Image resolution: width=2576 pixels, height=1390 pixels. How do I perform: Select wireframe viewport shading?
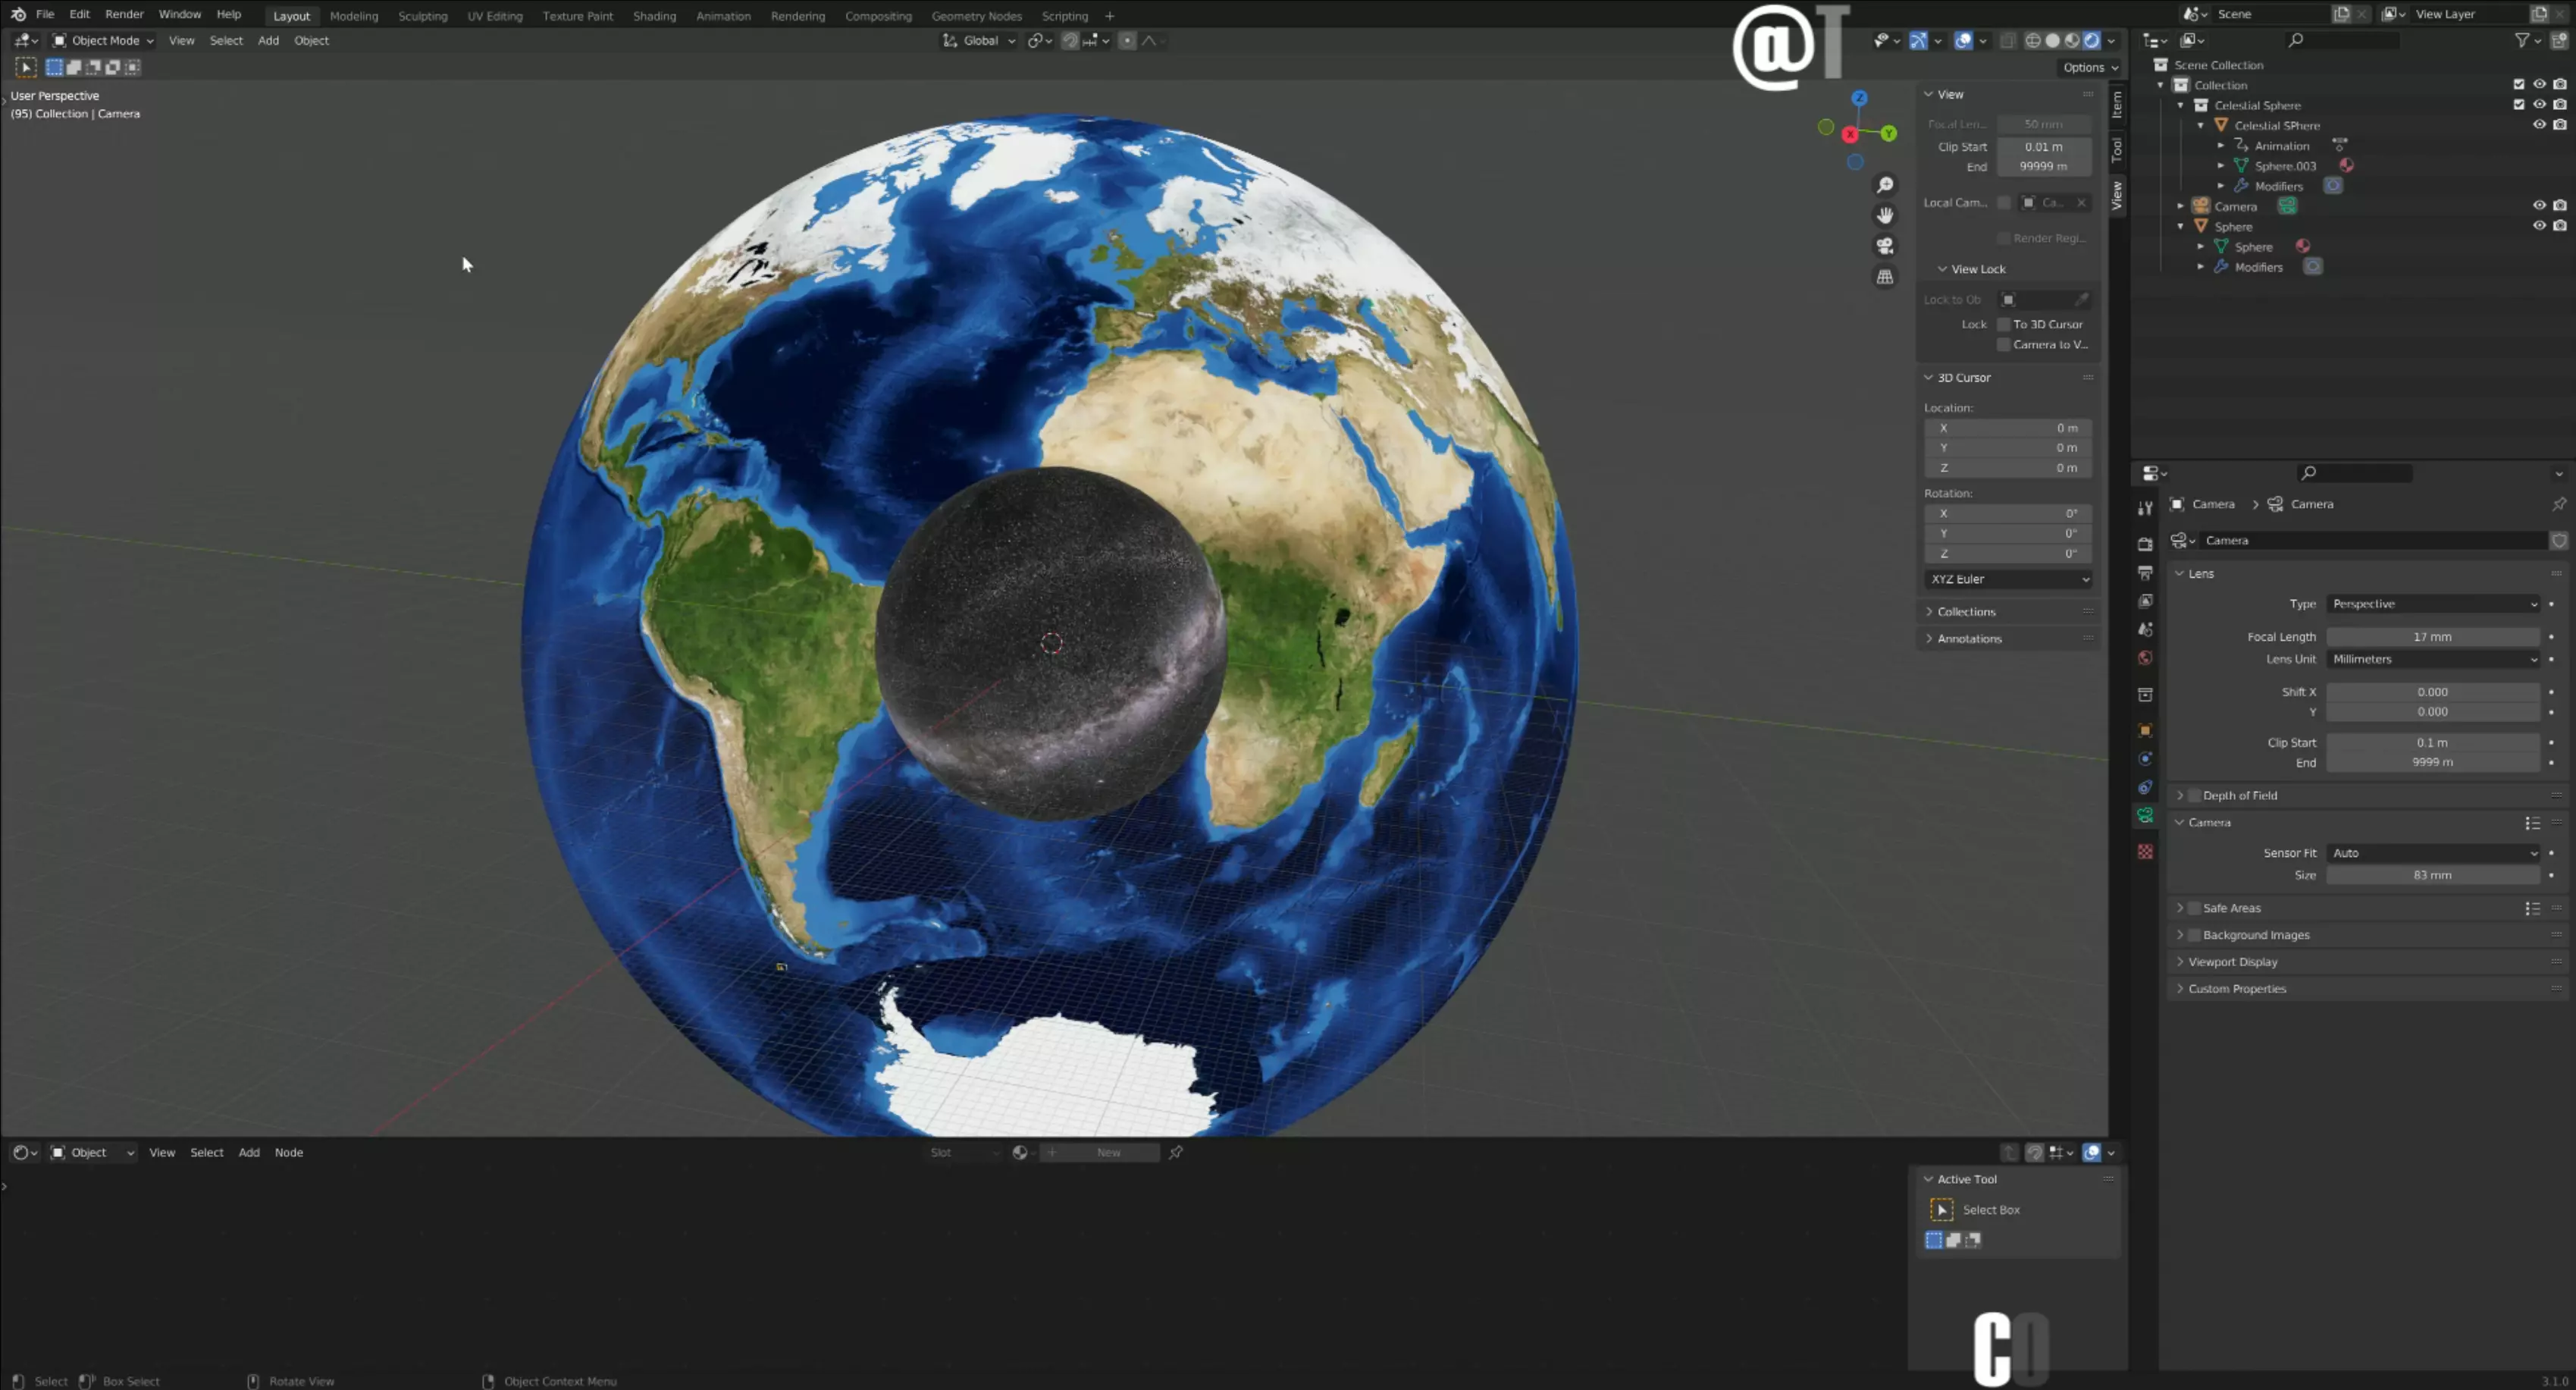click(2032, 41)
